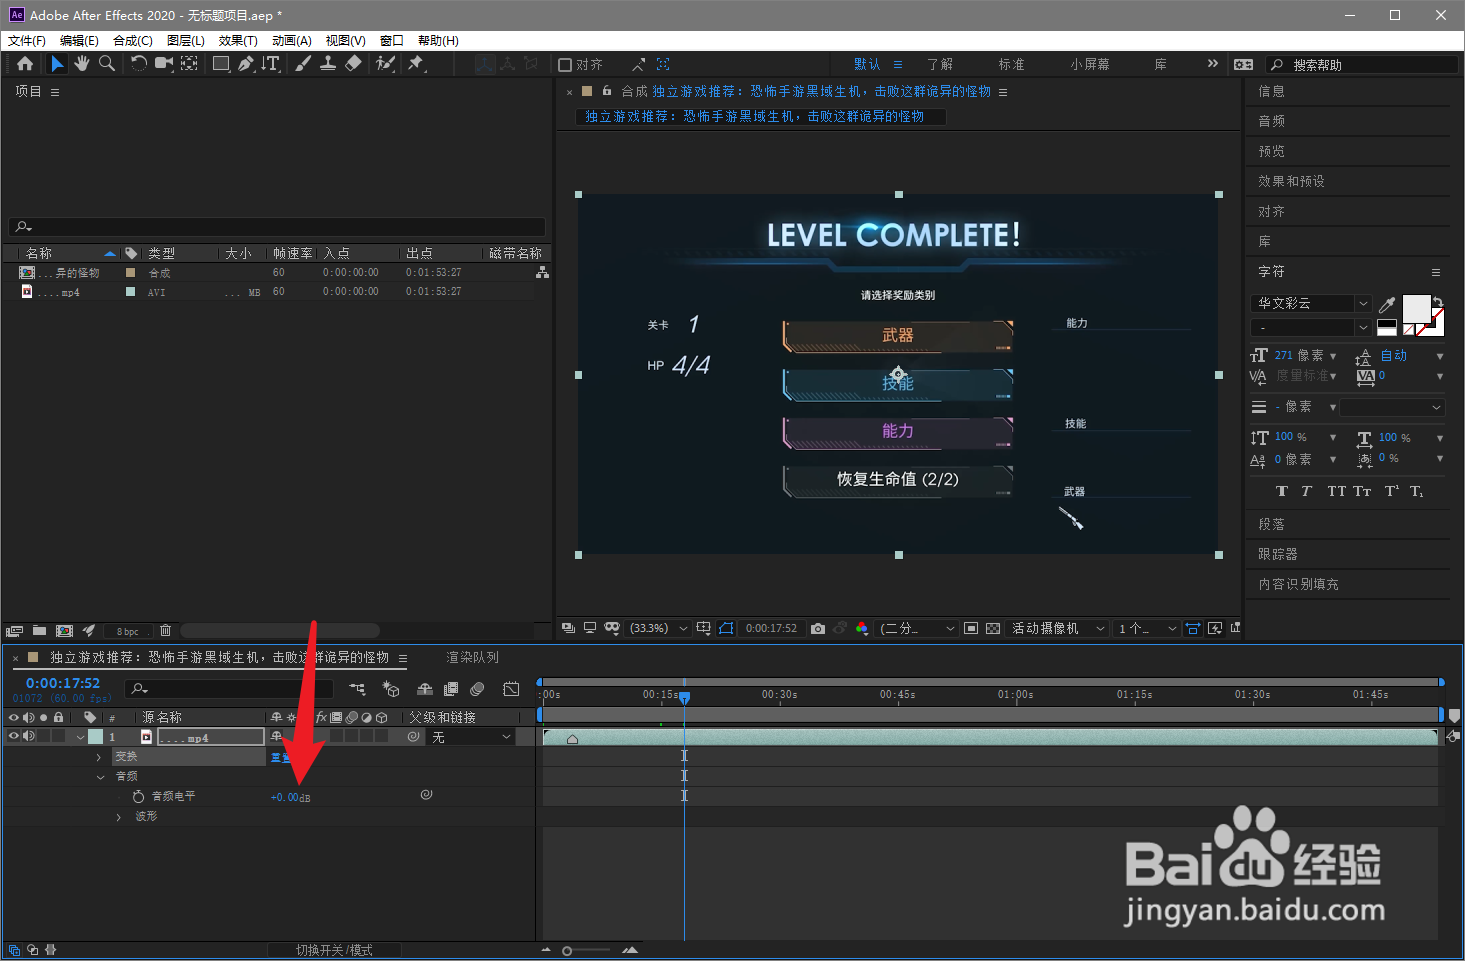
Task: Click the Draft 3D icon in timeline
Action: [x=391, y=689]
